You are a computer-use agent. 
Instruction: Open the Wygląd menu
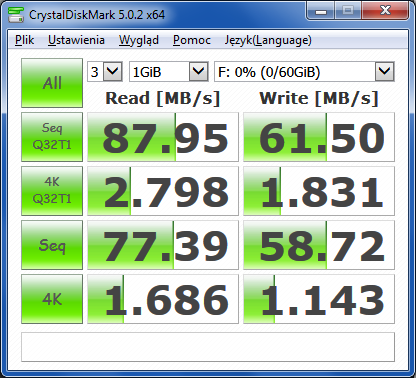(x=139, y=40)
